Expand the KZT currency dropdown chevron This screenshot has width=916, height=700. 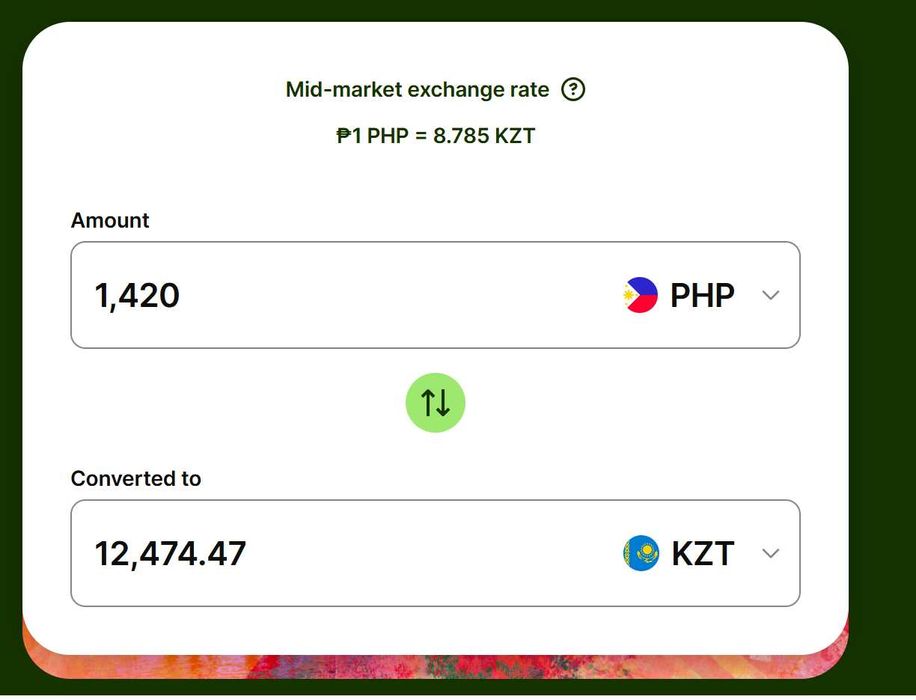[770, 553]
